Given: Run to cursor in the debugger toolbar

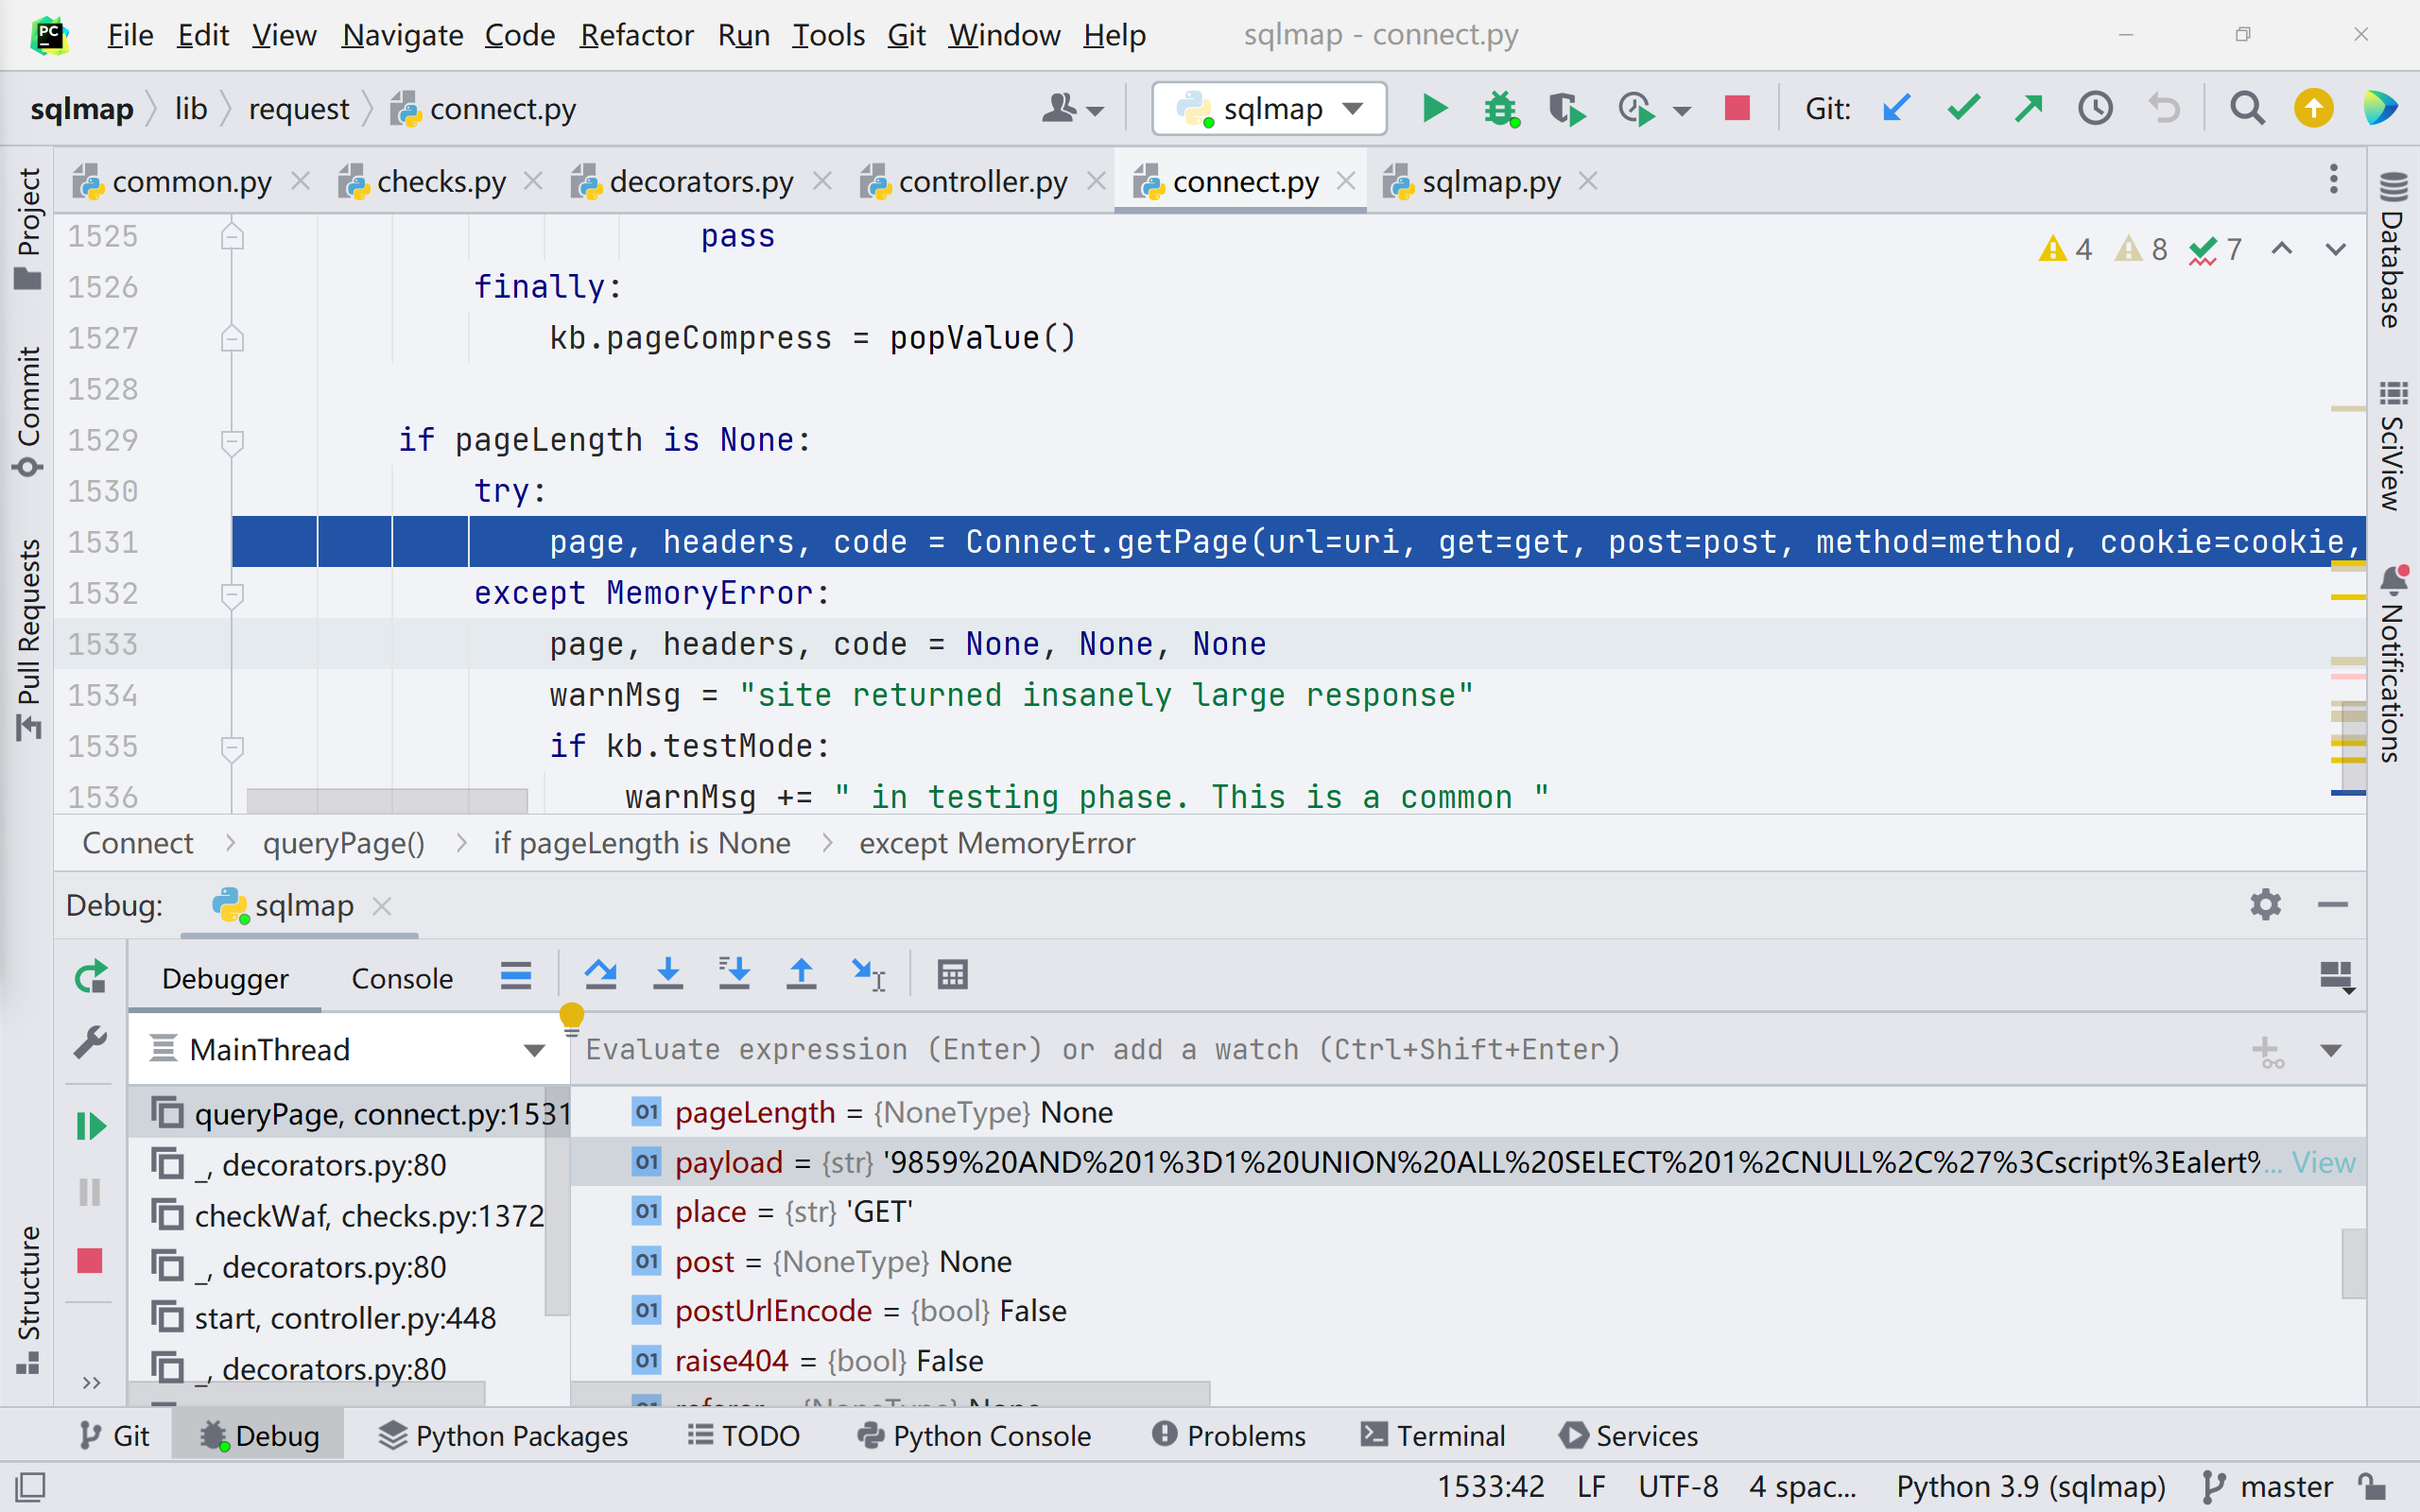Looking at the screenshot, I should pyautogui.click(x=867, y=973).
